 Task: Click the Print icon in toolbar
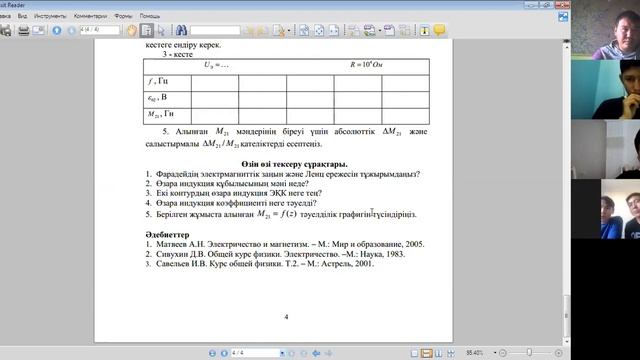coord(24,31)
